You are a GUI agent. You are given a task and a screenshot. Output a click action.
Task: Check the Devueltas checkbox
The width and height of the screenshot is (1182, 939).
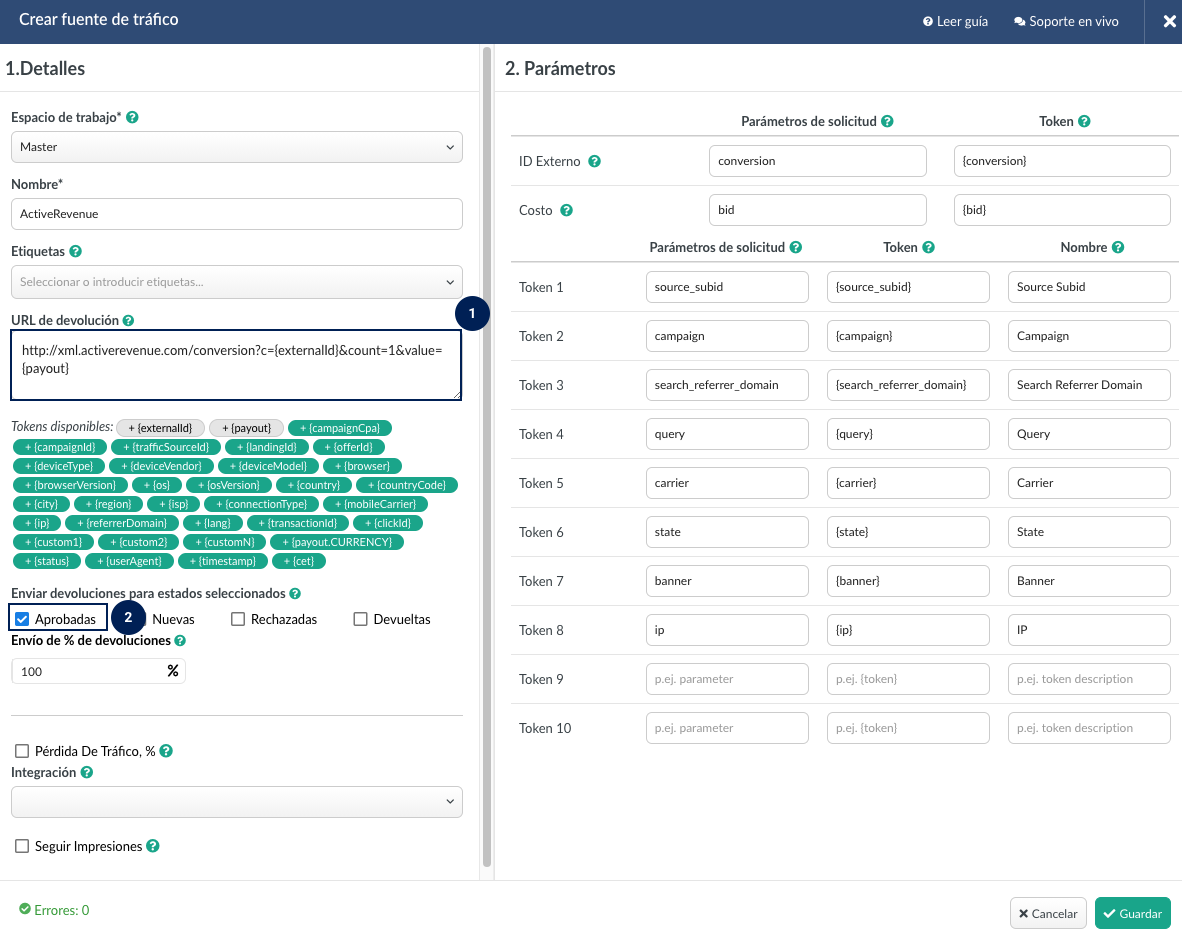point(361,619)
